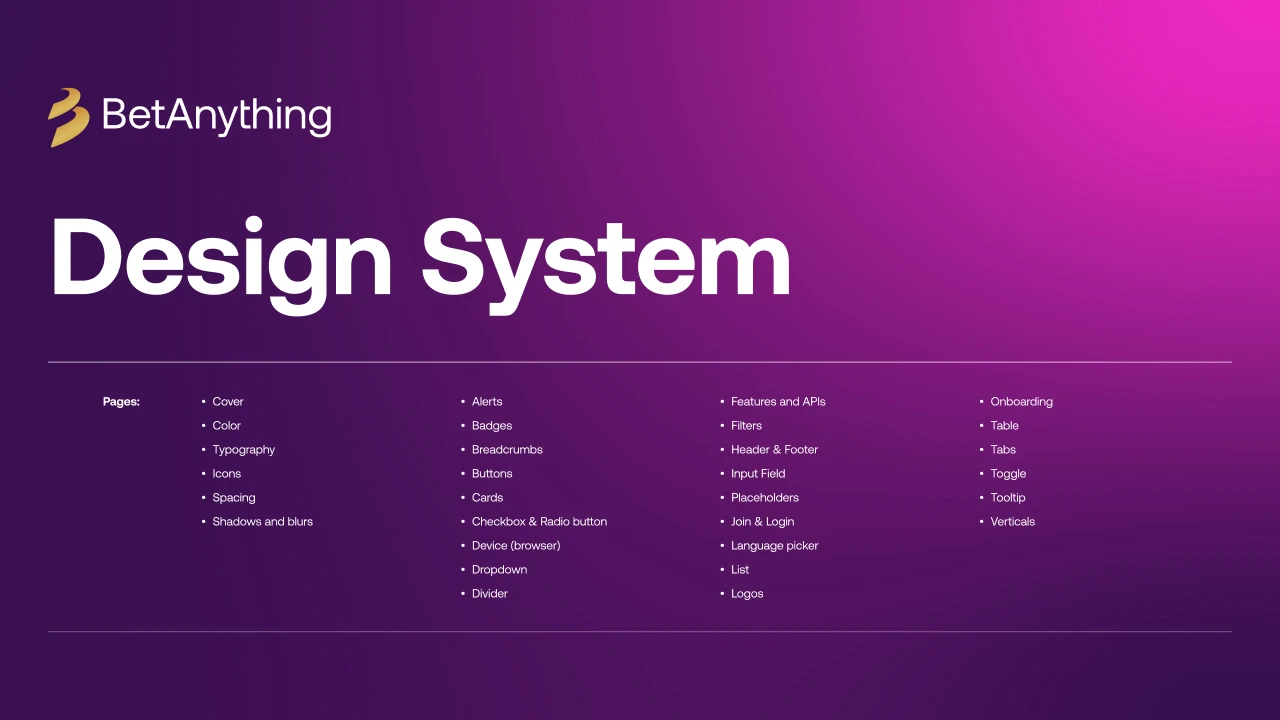The image size is (1280, 720).
Task: Choose Shadows and blurs in list
Action: tap(262, 522)
